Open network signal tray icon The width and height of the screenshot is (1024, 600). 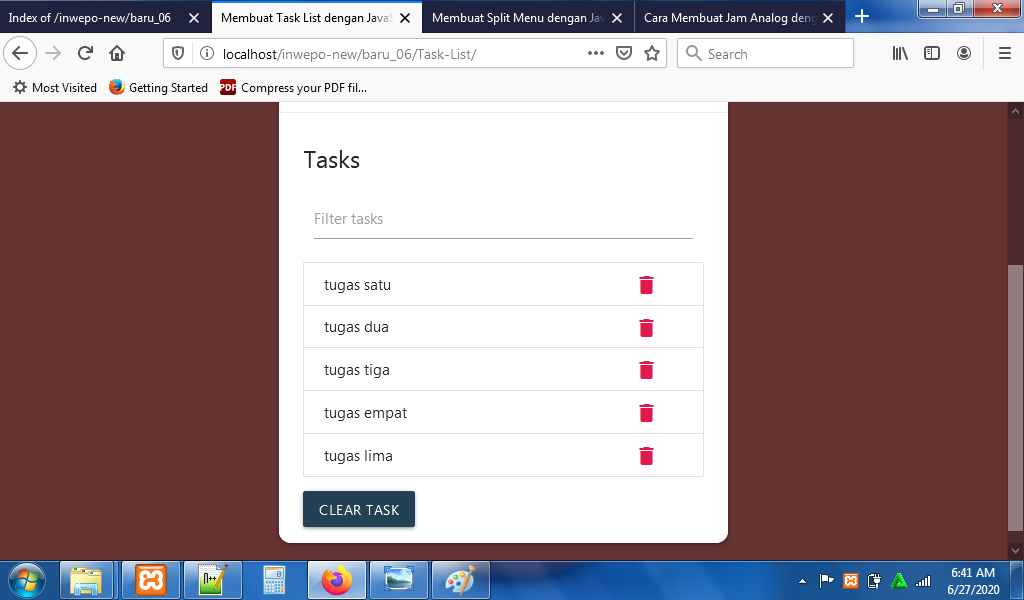(x=923, y=580)
